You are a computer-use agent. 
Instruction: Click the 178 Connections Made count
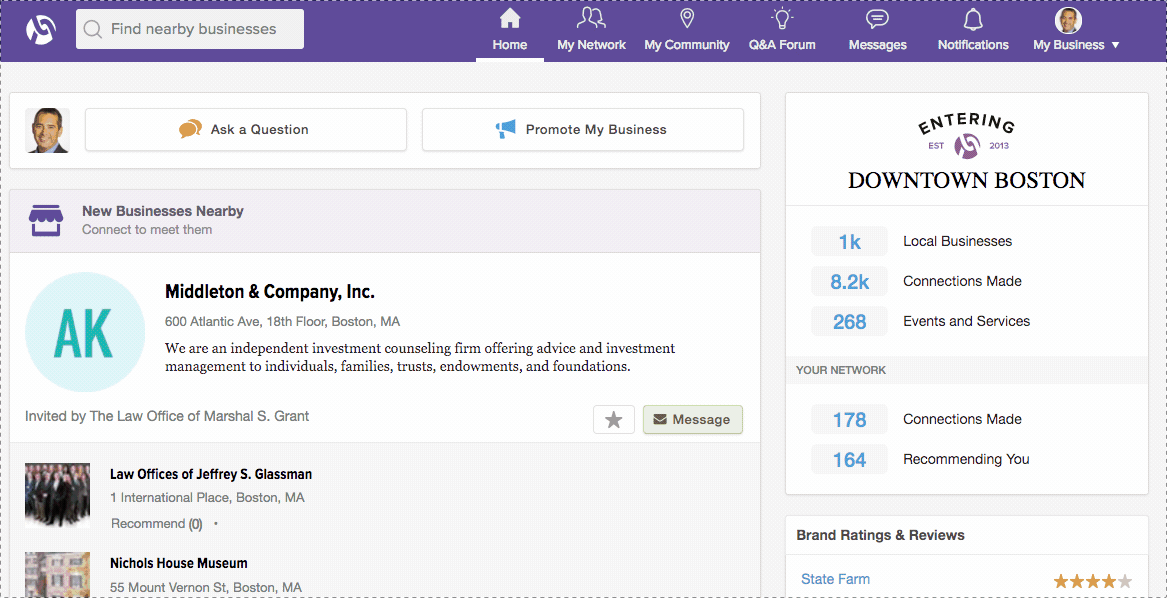[x=849, y=419]
